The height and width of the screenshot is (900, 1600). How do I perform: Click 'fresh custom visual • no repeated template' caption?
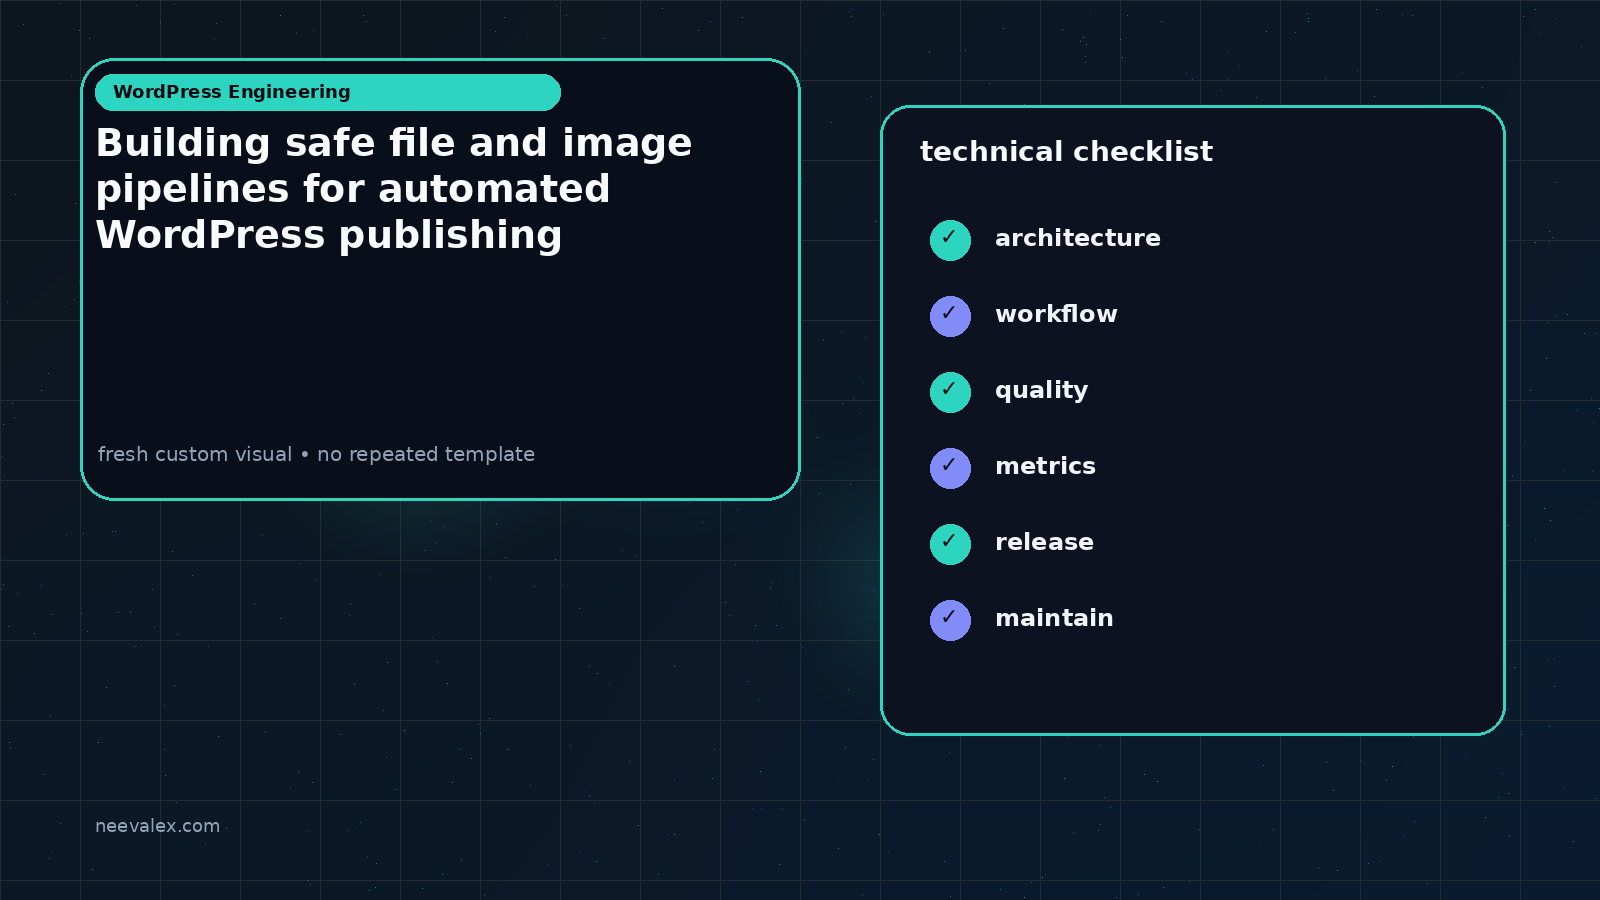click(x=316, y=454)
